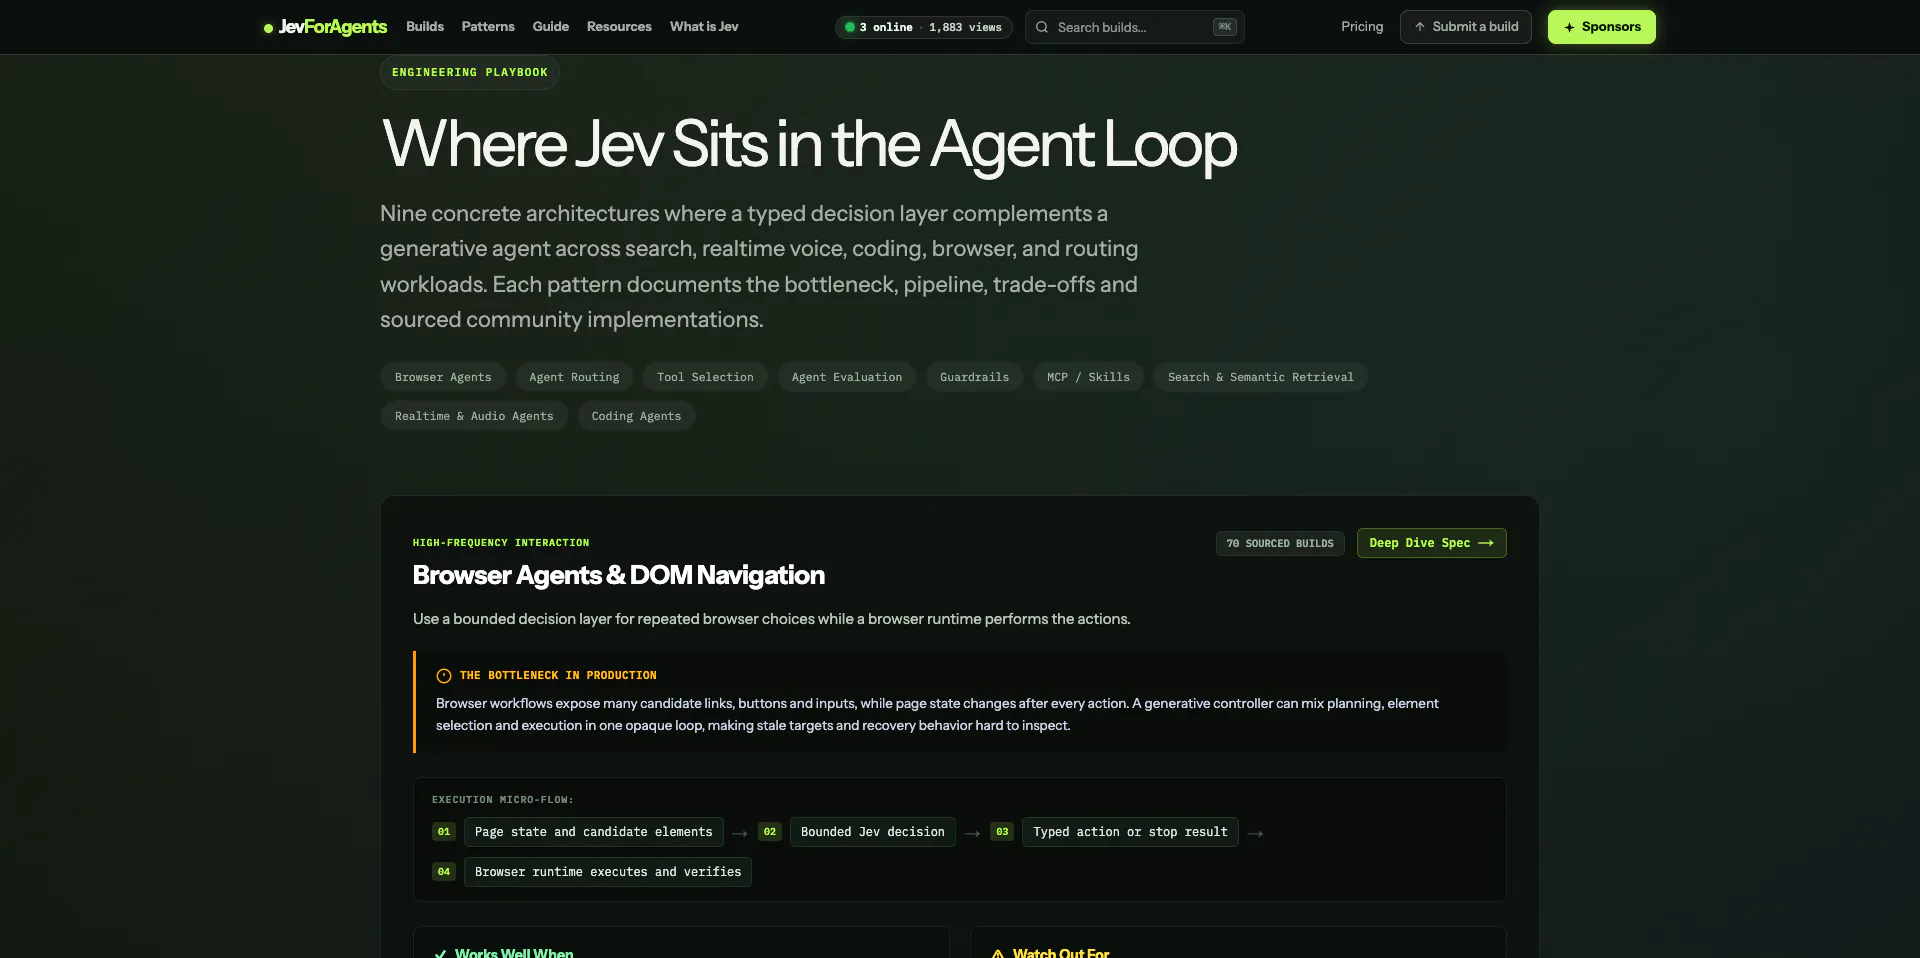Click the 'Where Jev Sits in the Agent Loop' title
This screenshot has height=958, width=1920.
pos(809,144)
